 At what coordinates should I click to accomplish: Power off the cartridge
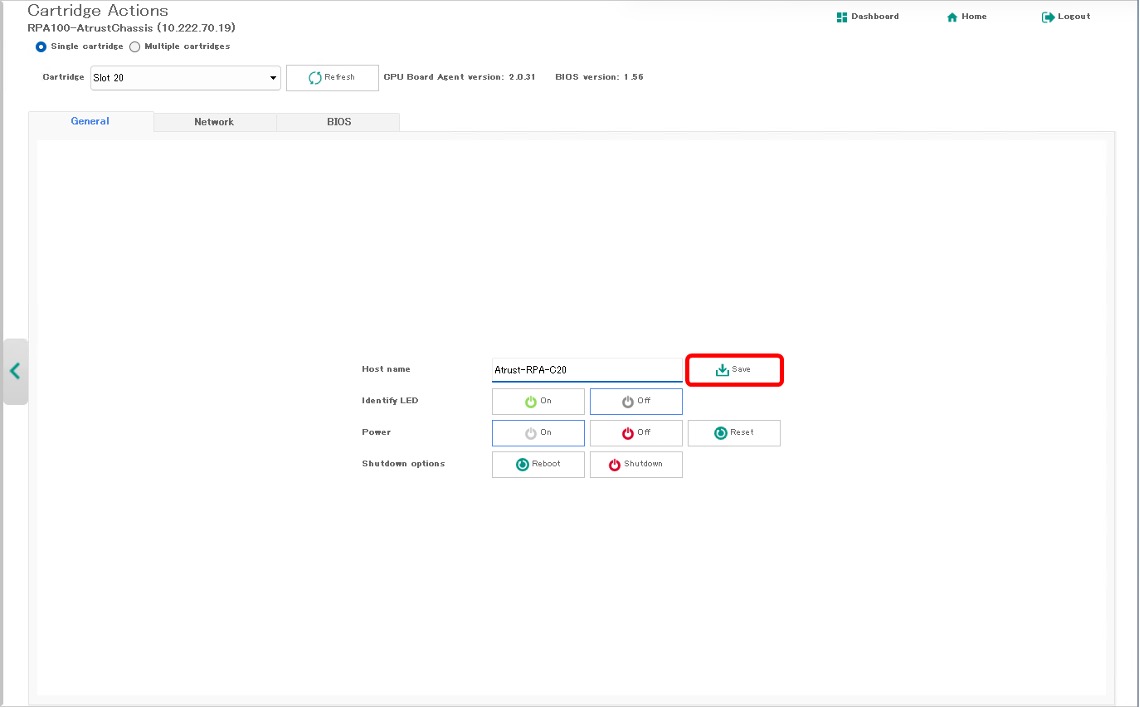(x=636, y=433)
